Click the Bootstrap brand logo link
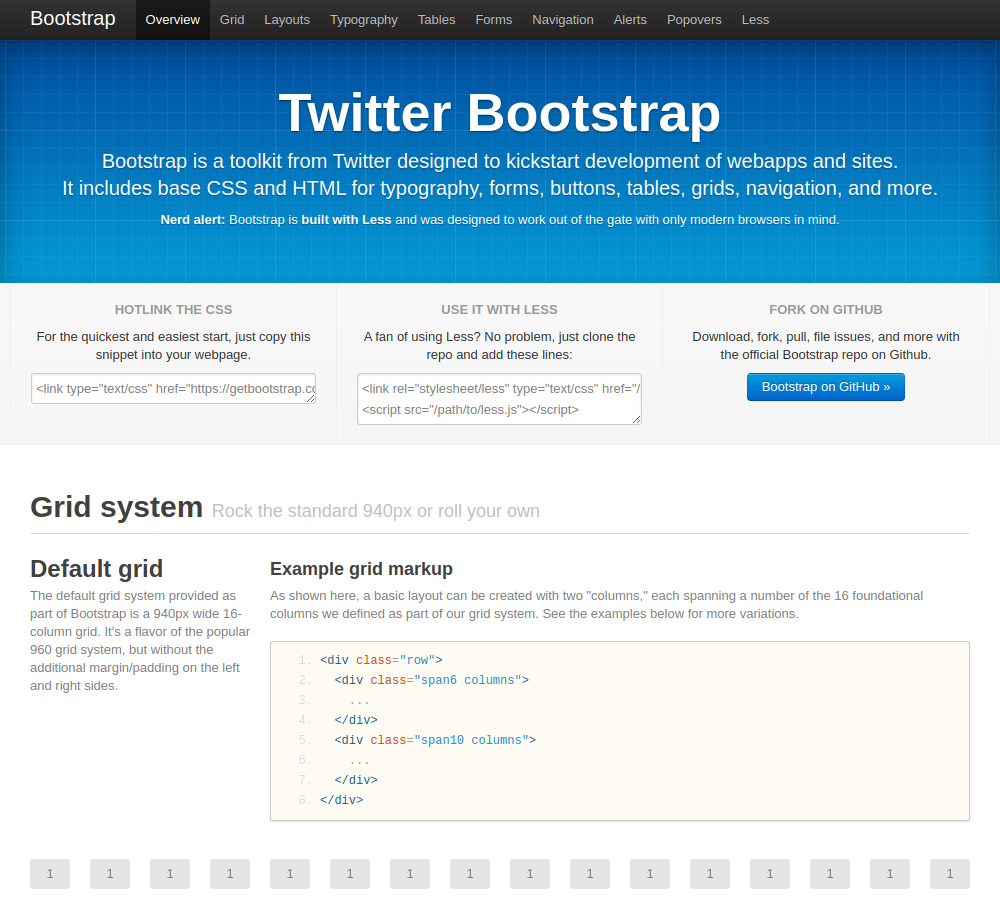 click(x=73, y=19)
